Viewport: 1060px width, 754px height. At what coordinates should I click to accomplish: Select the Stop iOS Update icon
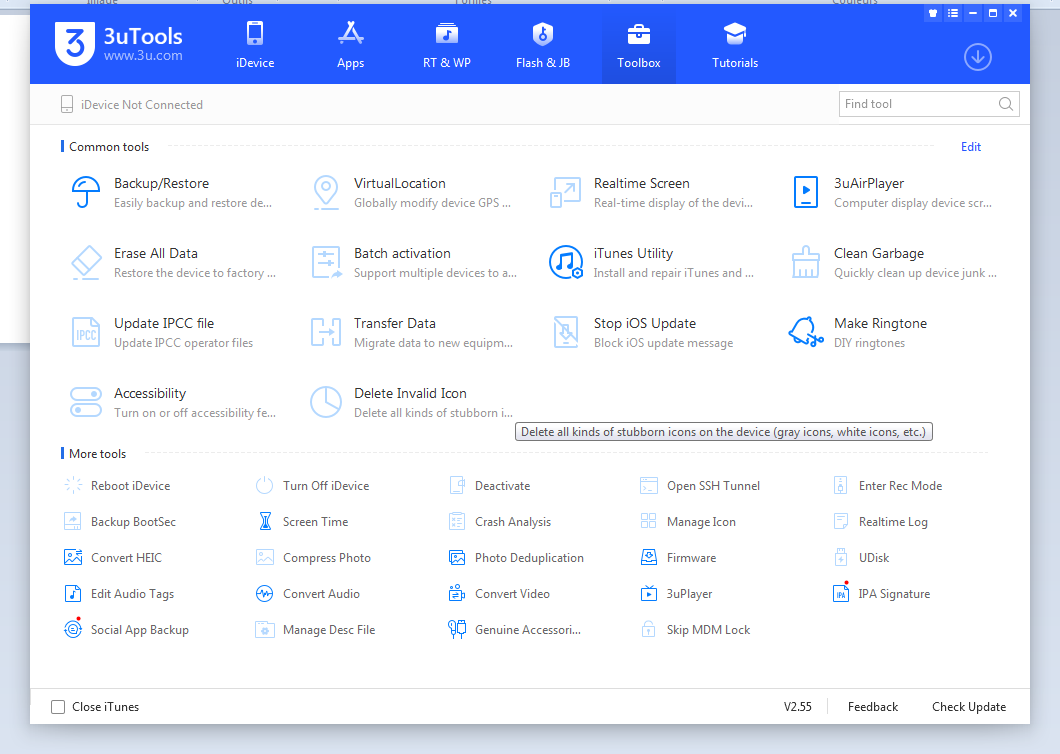coord(566,332)
